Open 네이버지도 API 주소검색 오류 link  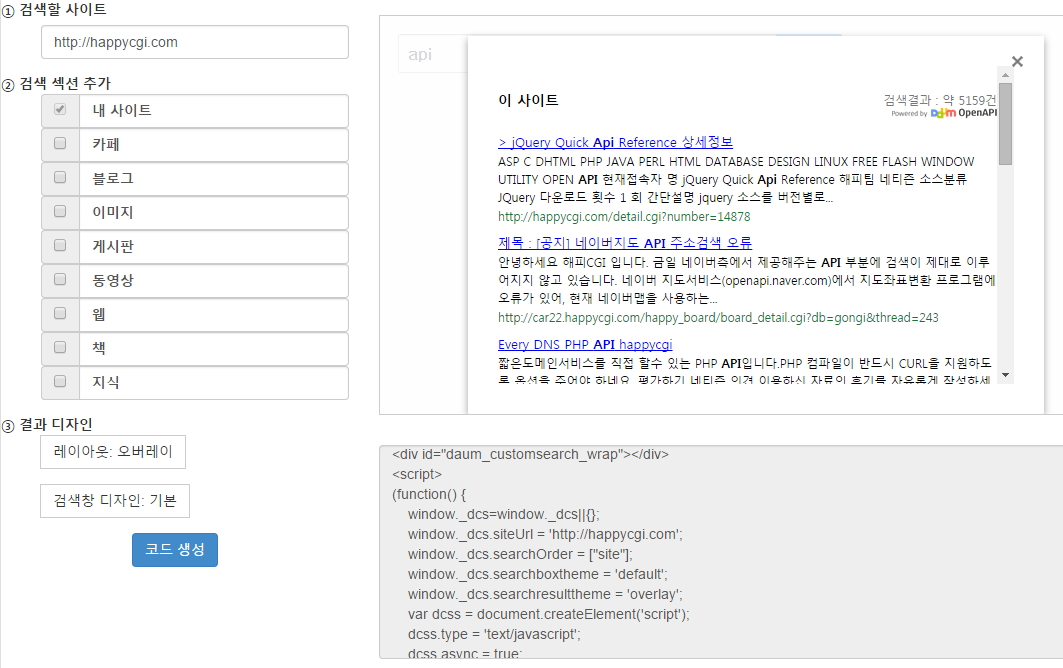(624, 243)
